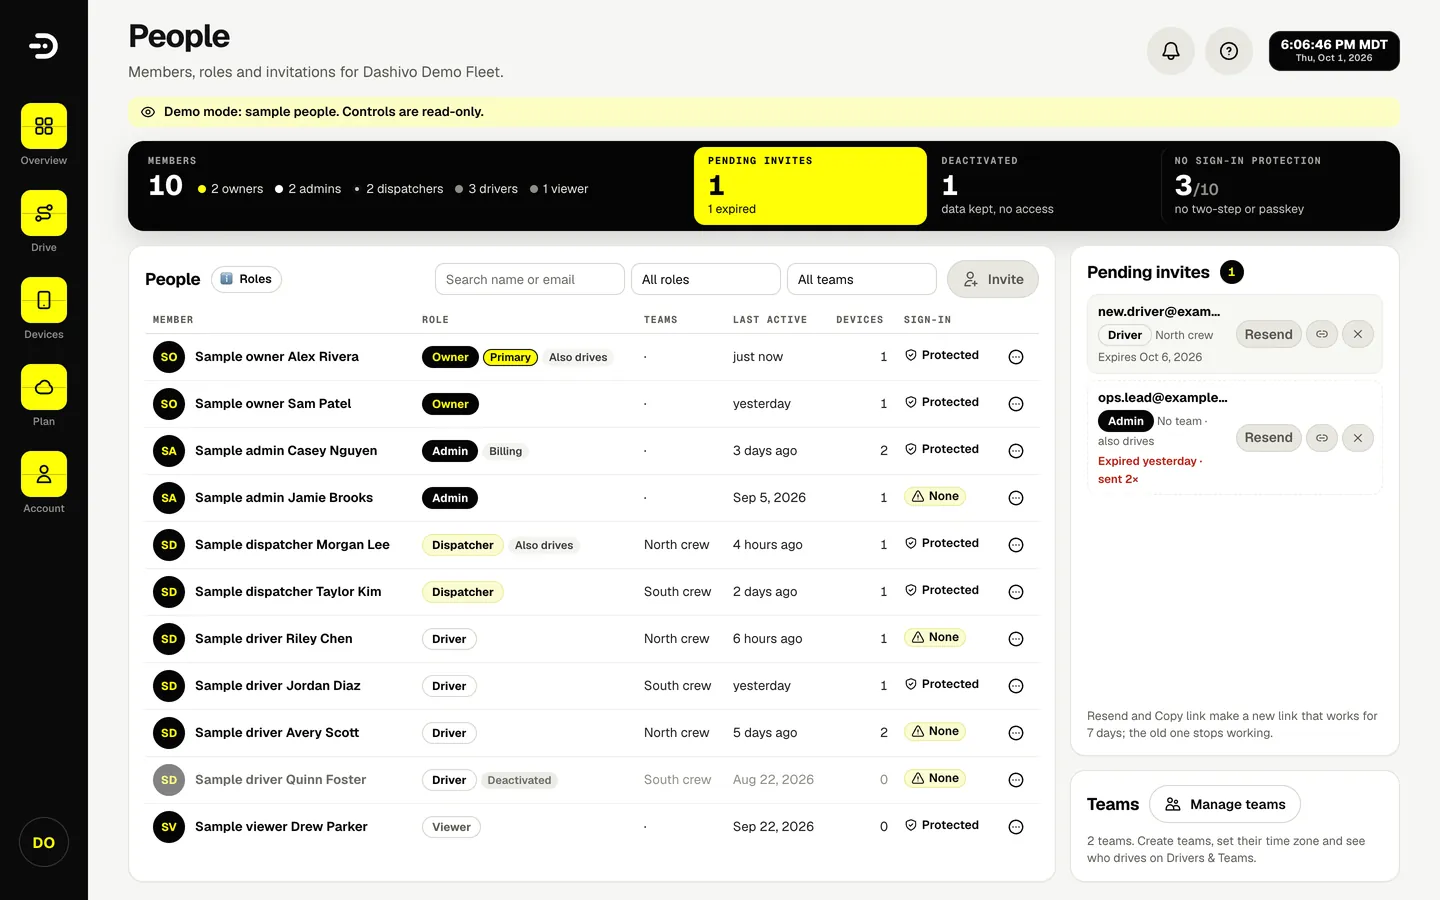
Task: Open row menu for Quinn Foster
Action: tap(1016, 780)
